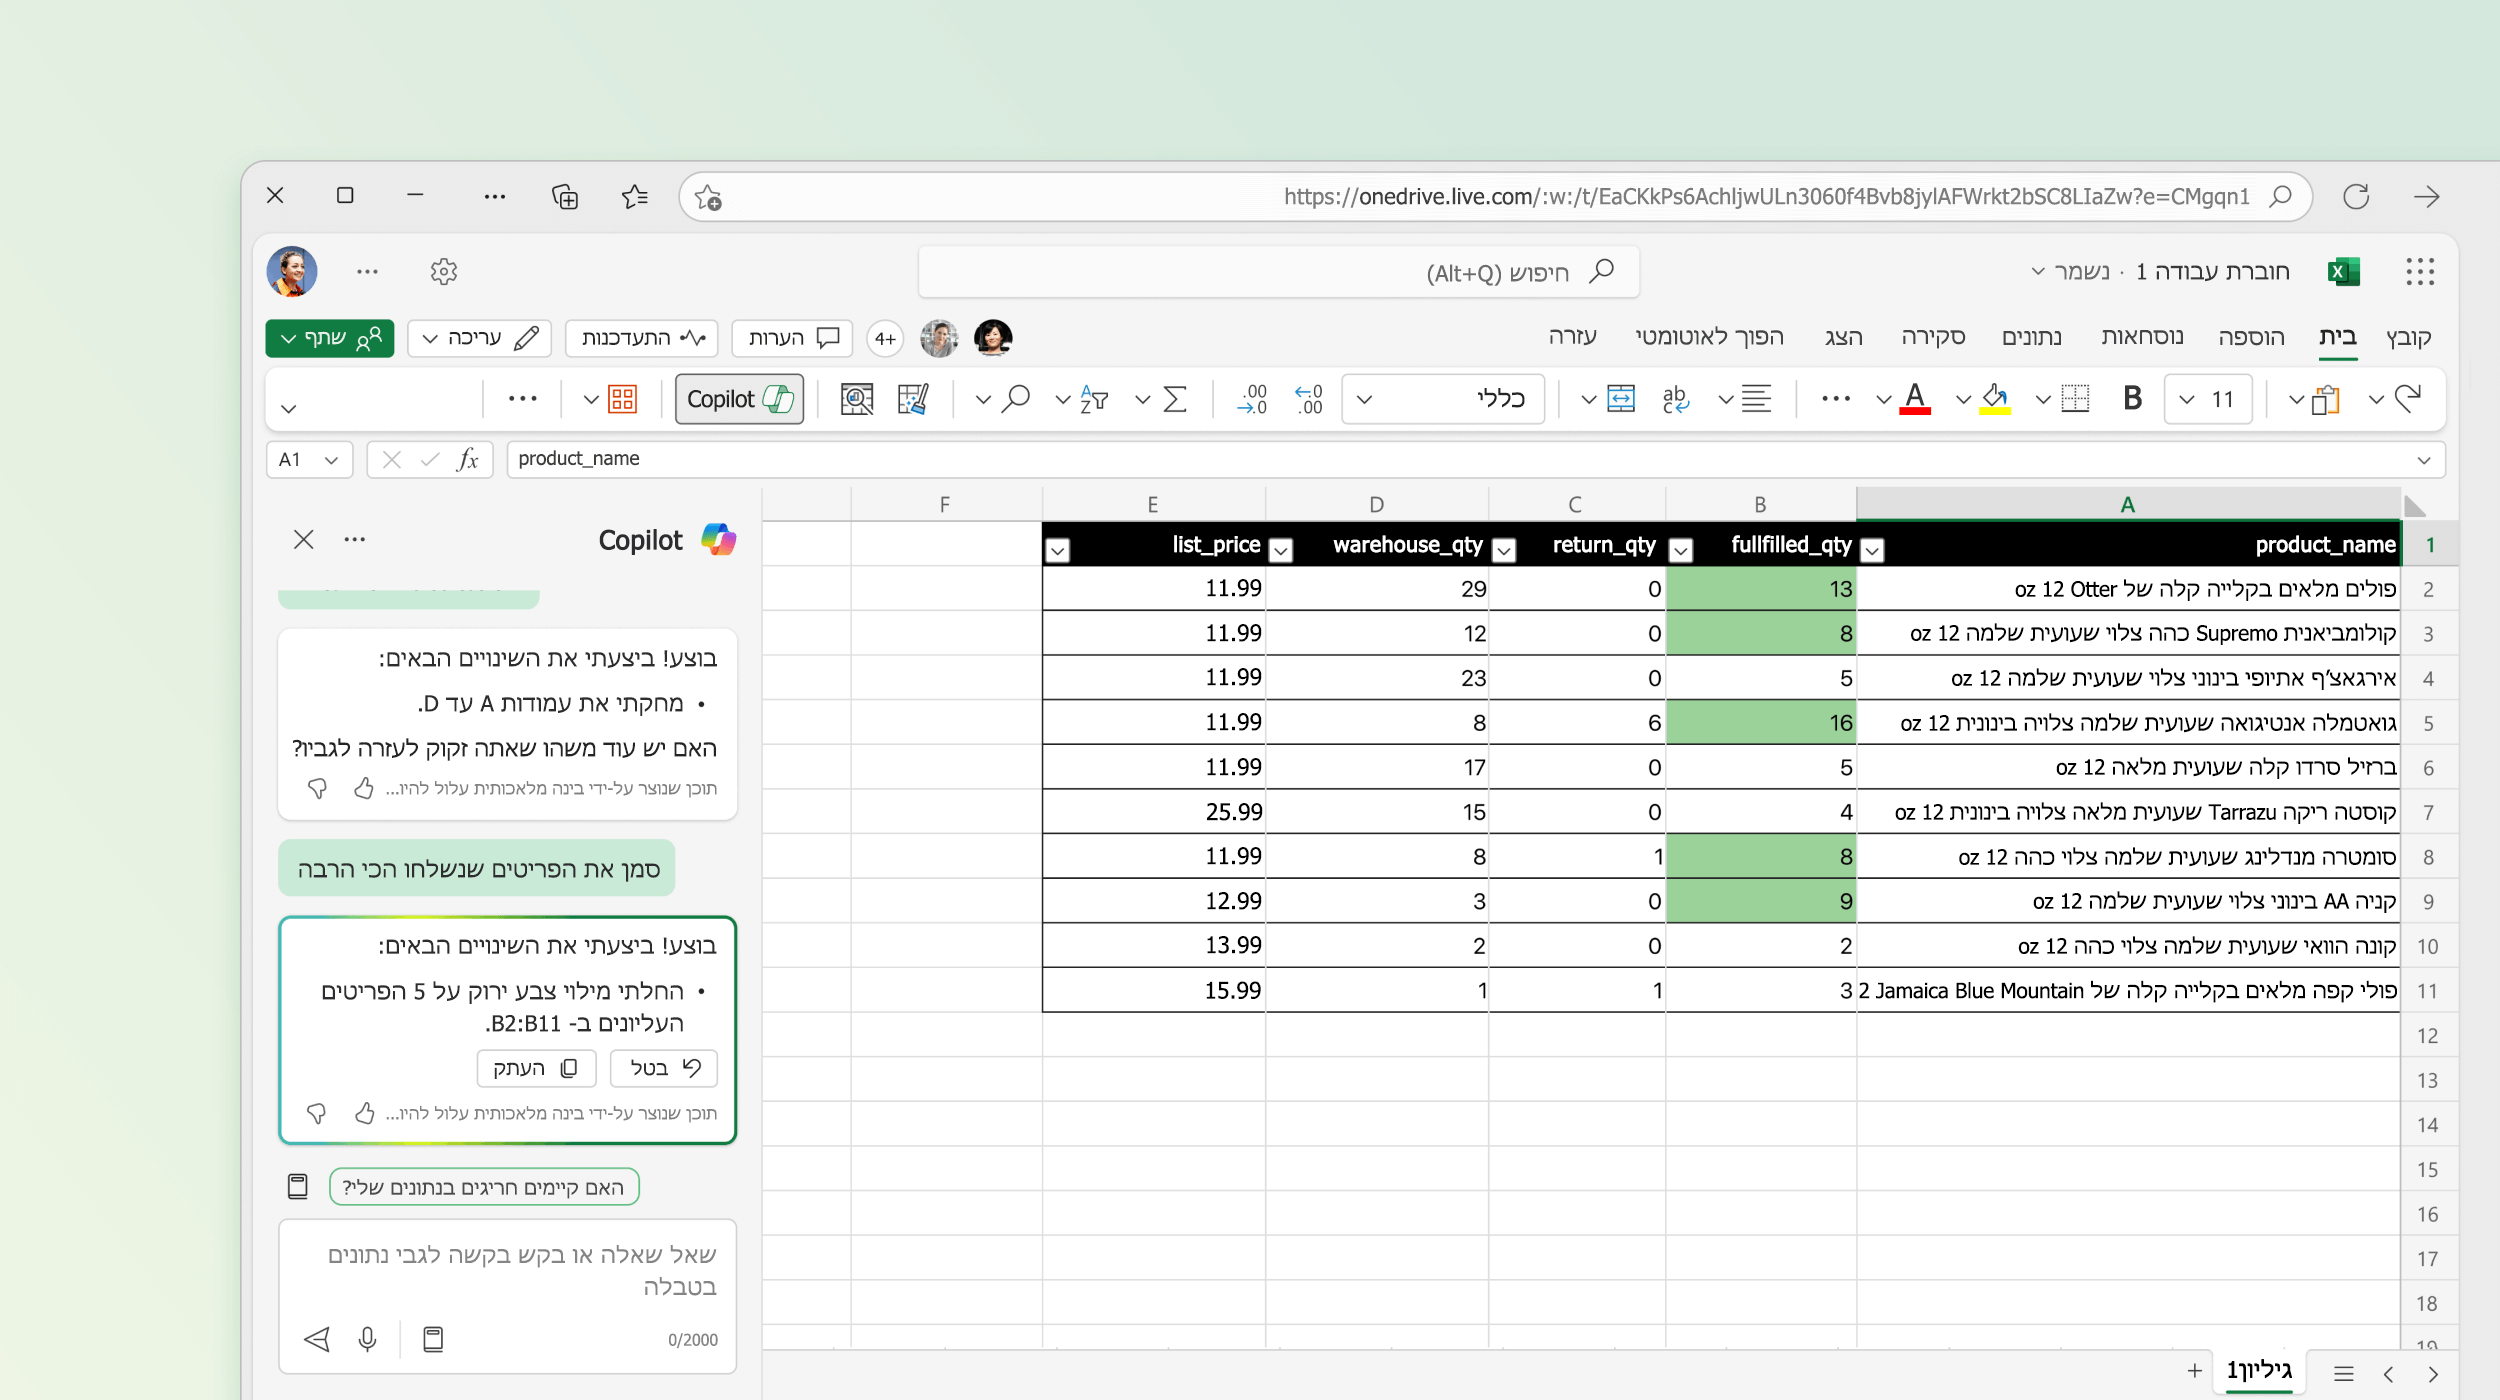
Task: Click the Find magnifier icon in ribbon
Action: pyautogui.click(x=1016, y=399)
